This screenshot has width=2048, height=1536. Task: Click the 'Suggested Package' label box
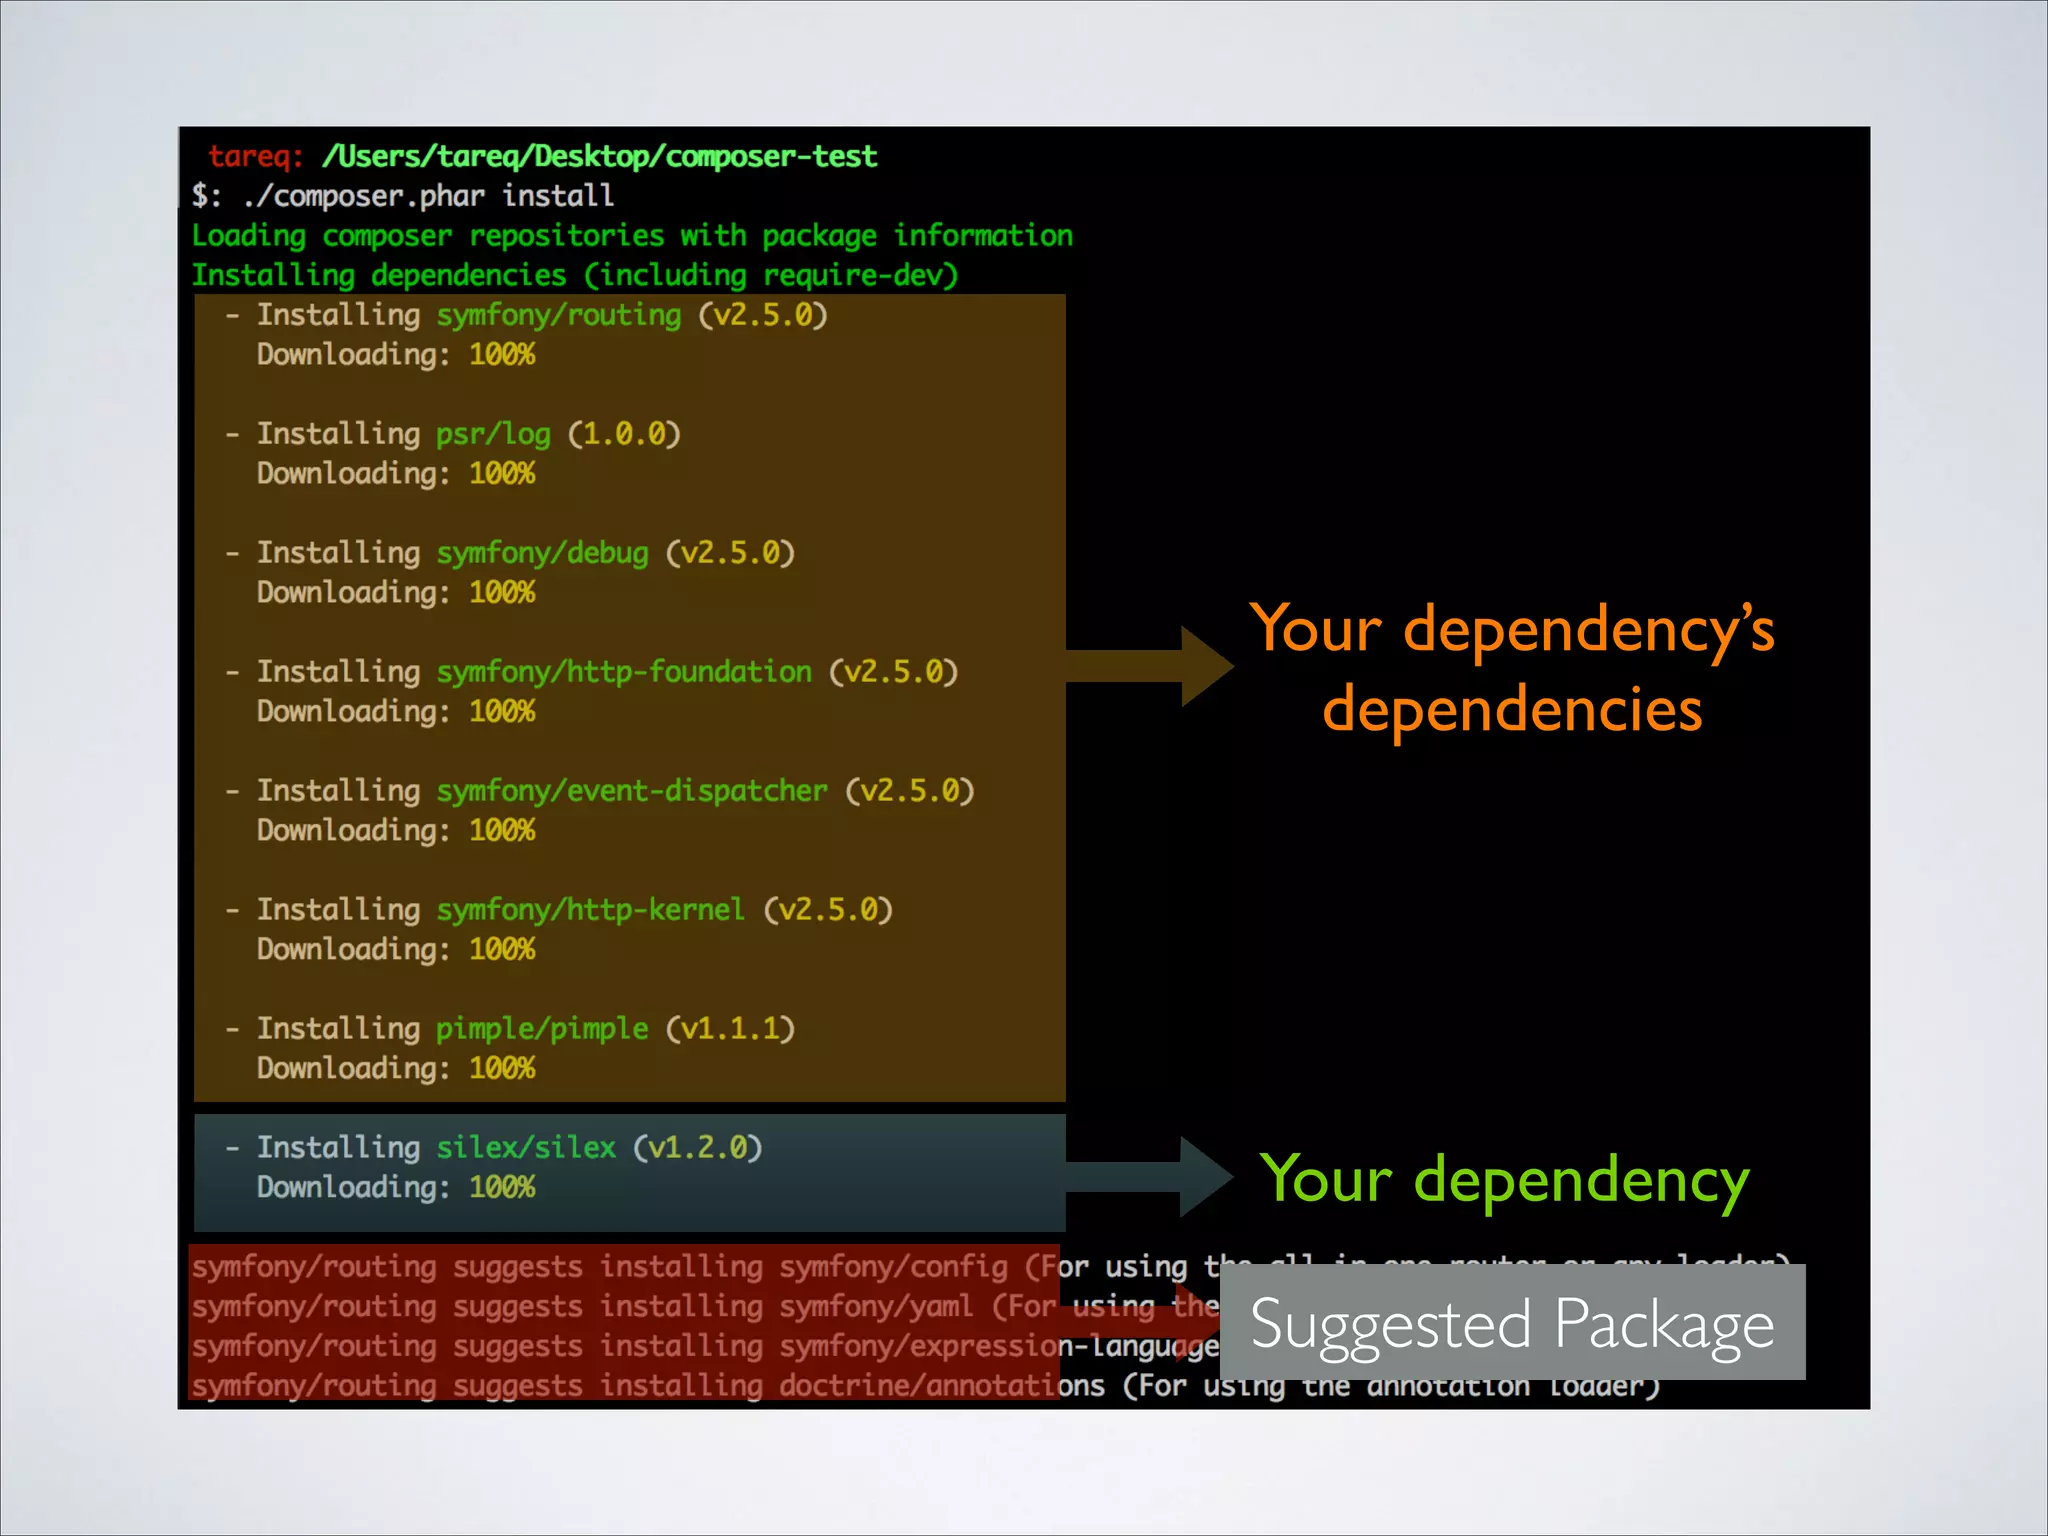[1512, 1322]
